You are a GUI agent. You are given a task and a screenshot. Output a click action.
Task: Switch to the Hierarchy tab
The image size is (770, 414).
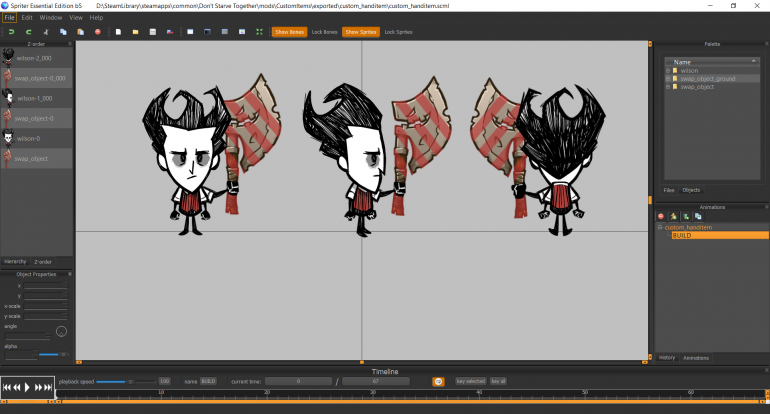click(15, 261)
